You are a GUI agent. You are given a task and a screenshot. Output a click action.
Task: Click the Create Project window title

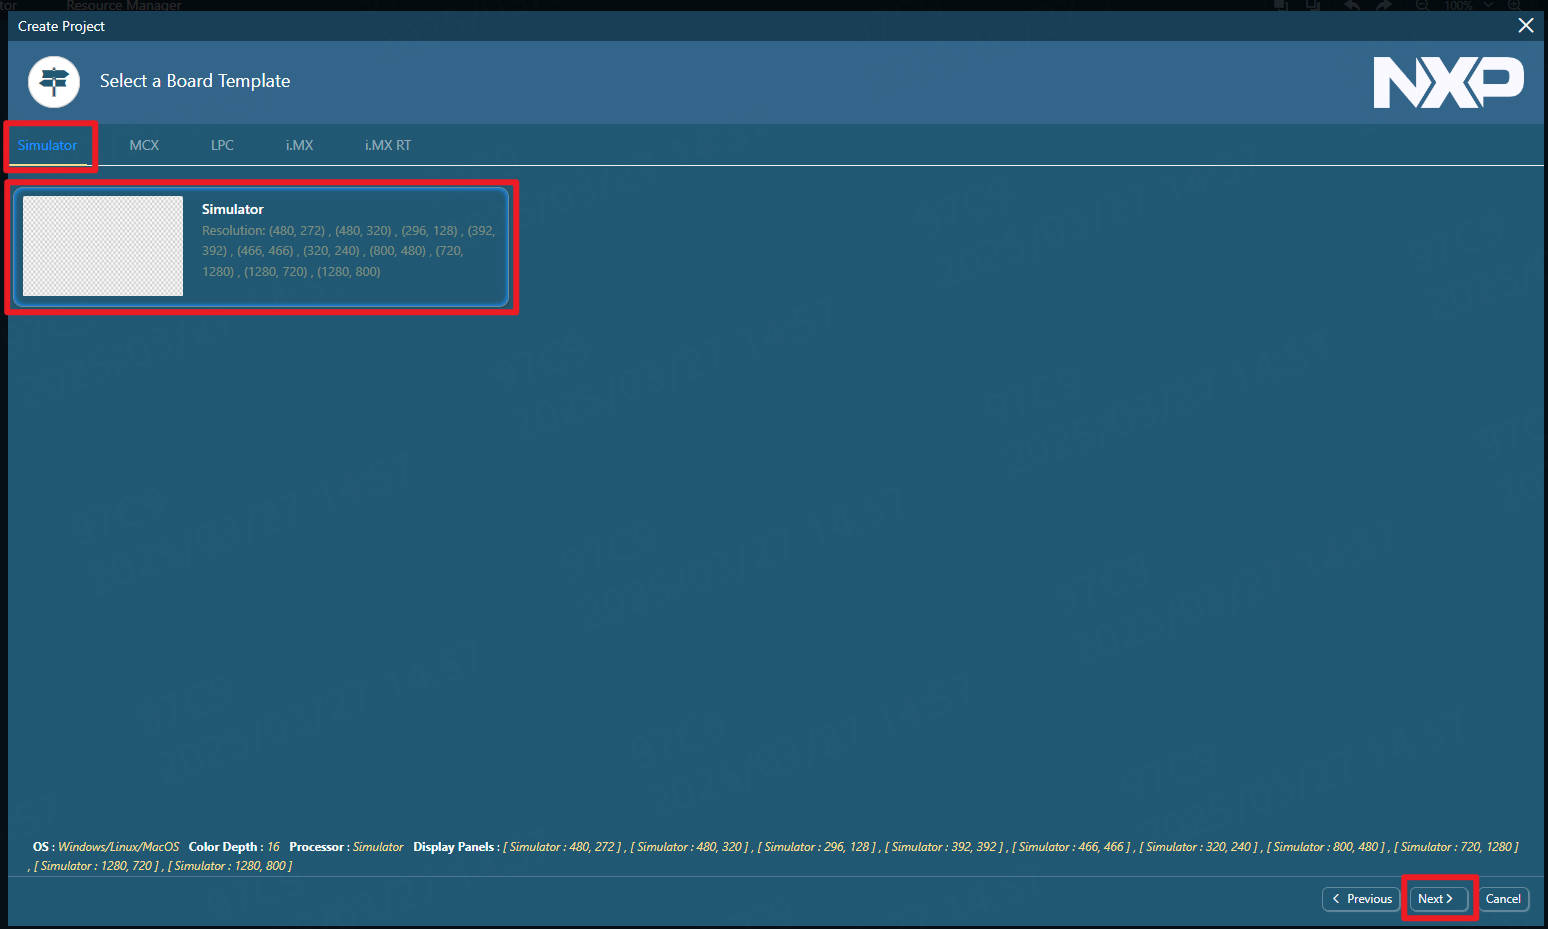61,26
